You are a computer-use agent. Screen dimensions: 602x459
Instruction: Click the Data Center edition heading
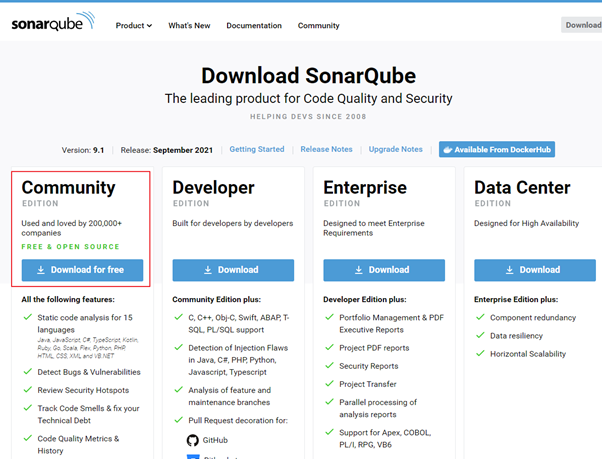522,188
